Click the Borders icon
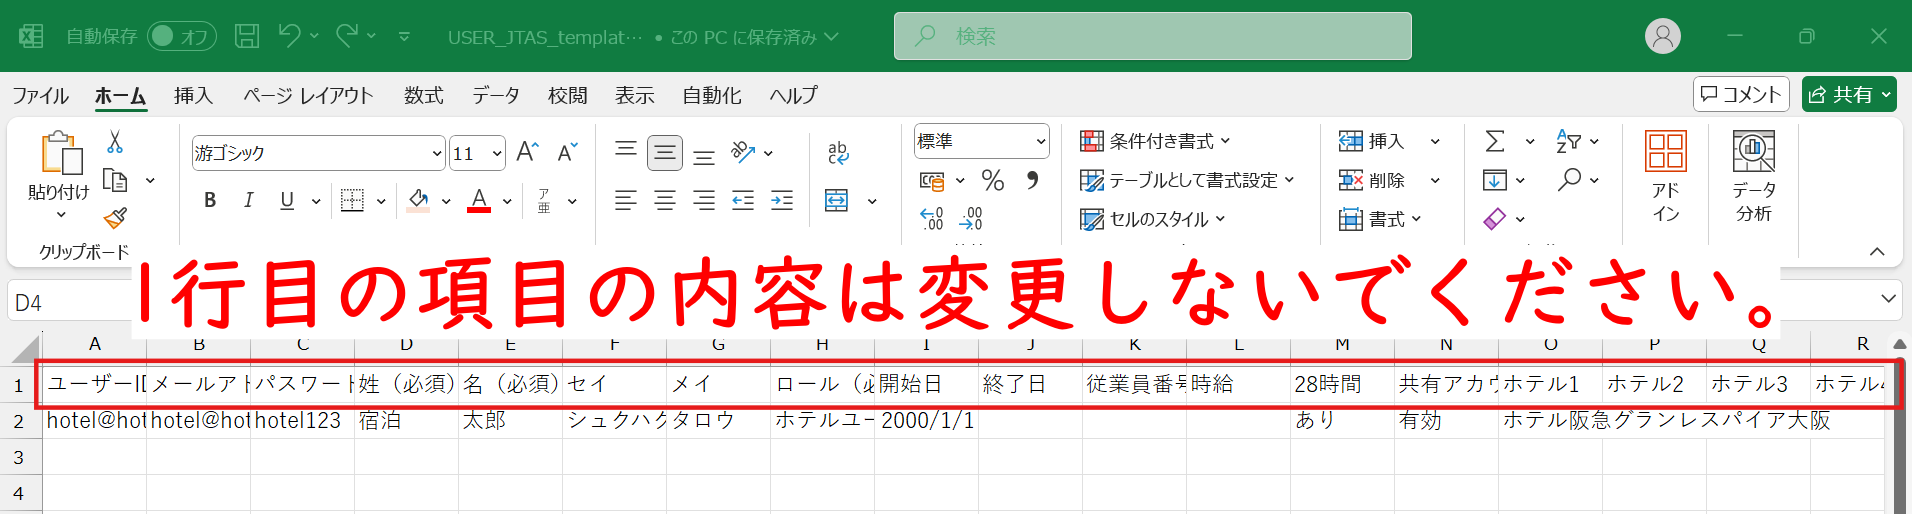1912x514 pixels. tap(352, 200)
